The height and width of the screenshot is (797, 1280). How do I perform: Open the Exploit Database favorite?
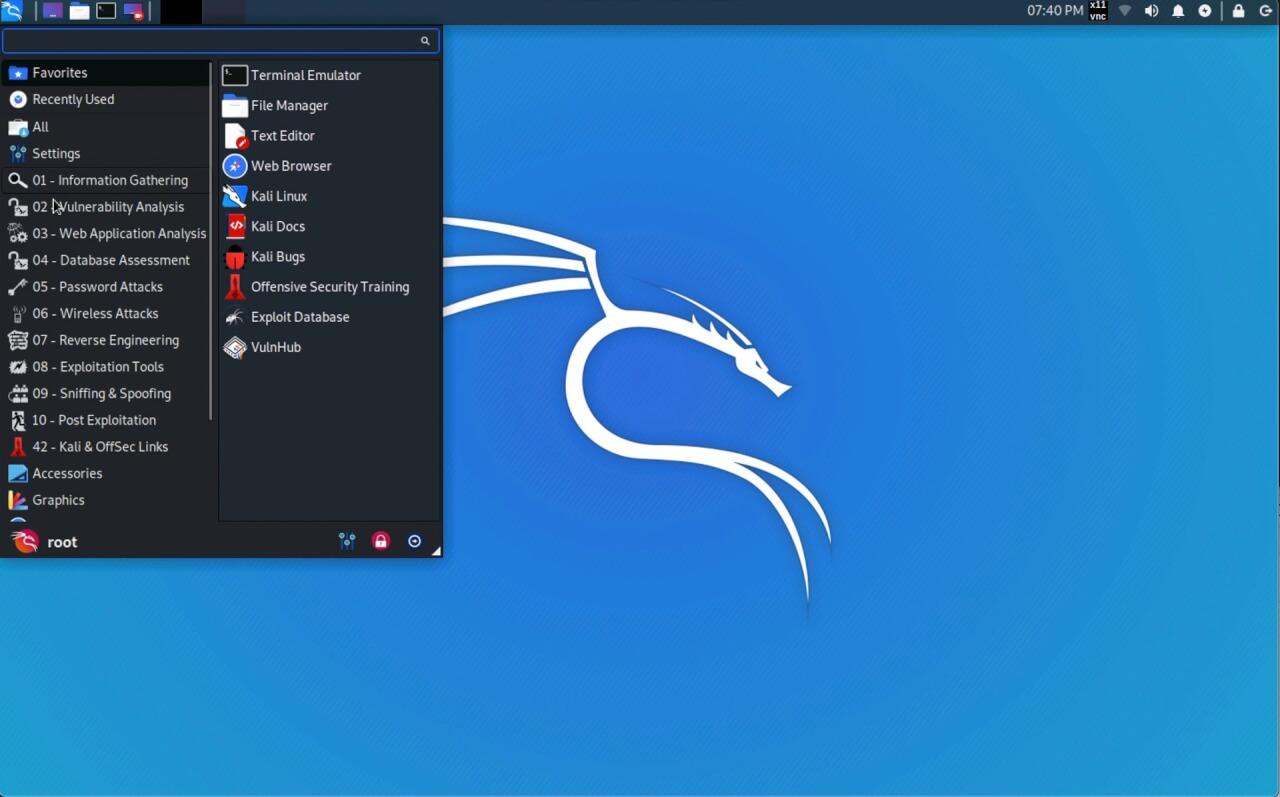(299, 317)
